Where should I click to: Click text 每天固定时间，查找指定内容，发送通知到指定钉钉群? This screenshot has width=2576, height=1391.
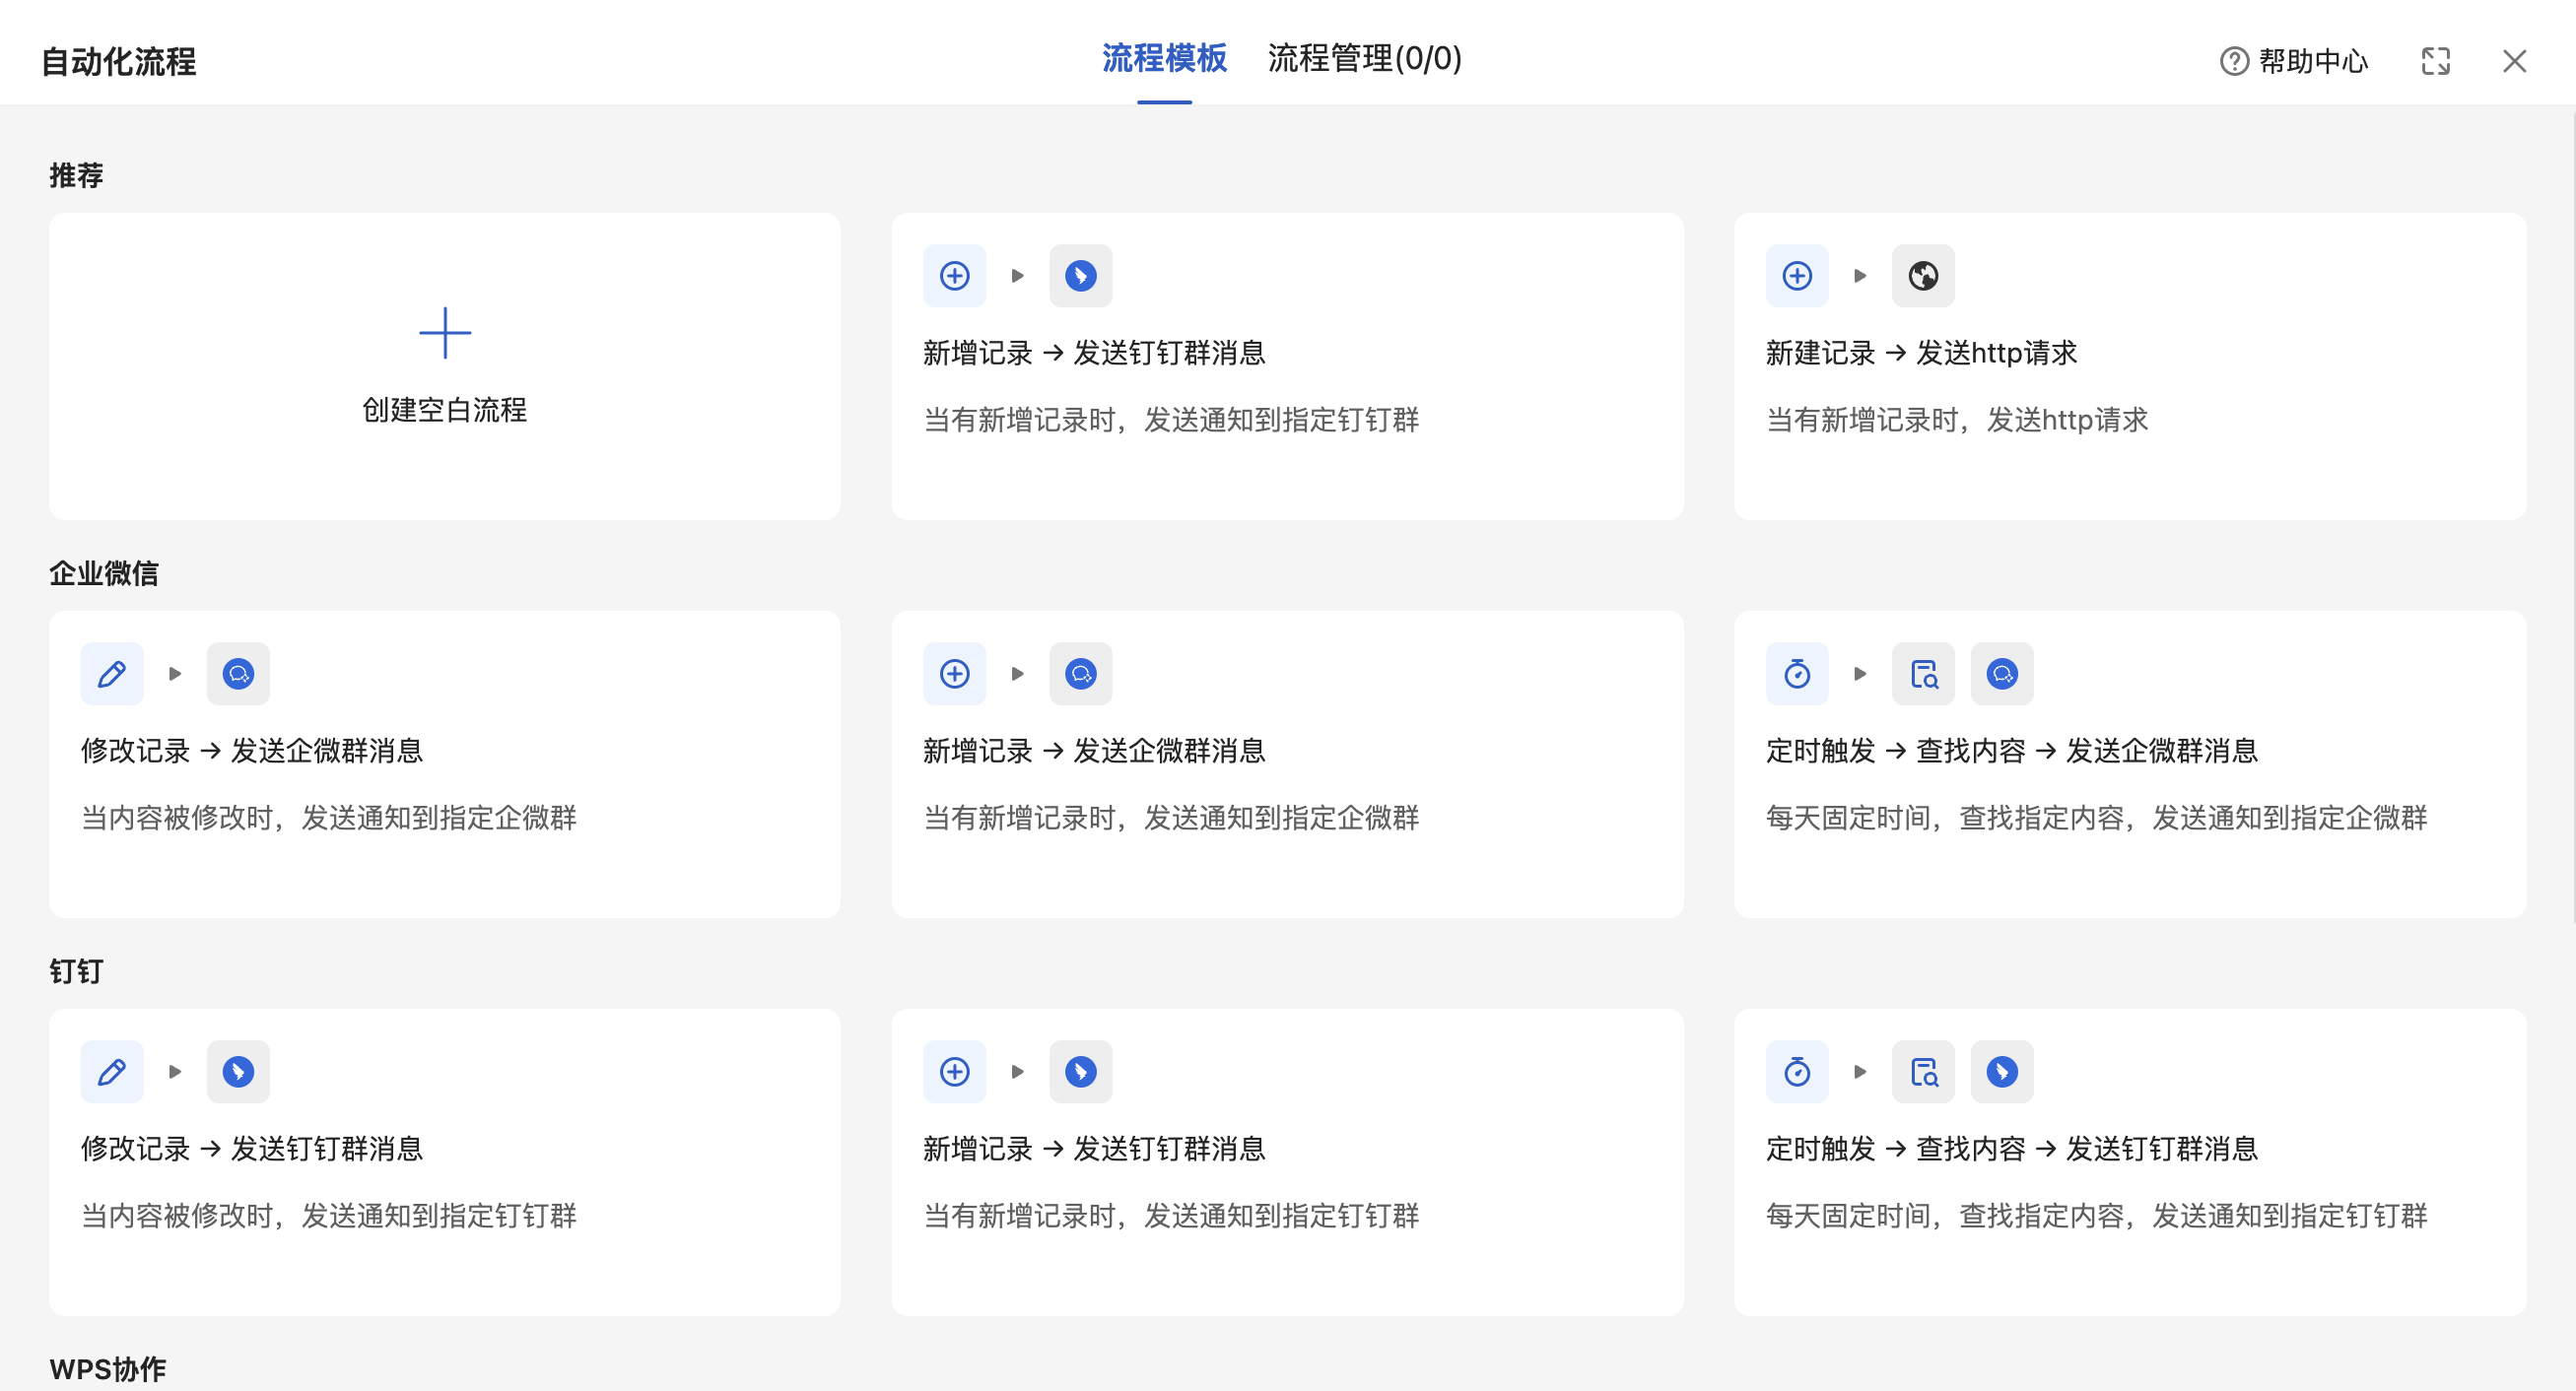(2096, 1216)
